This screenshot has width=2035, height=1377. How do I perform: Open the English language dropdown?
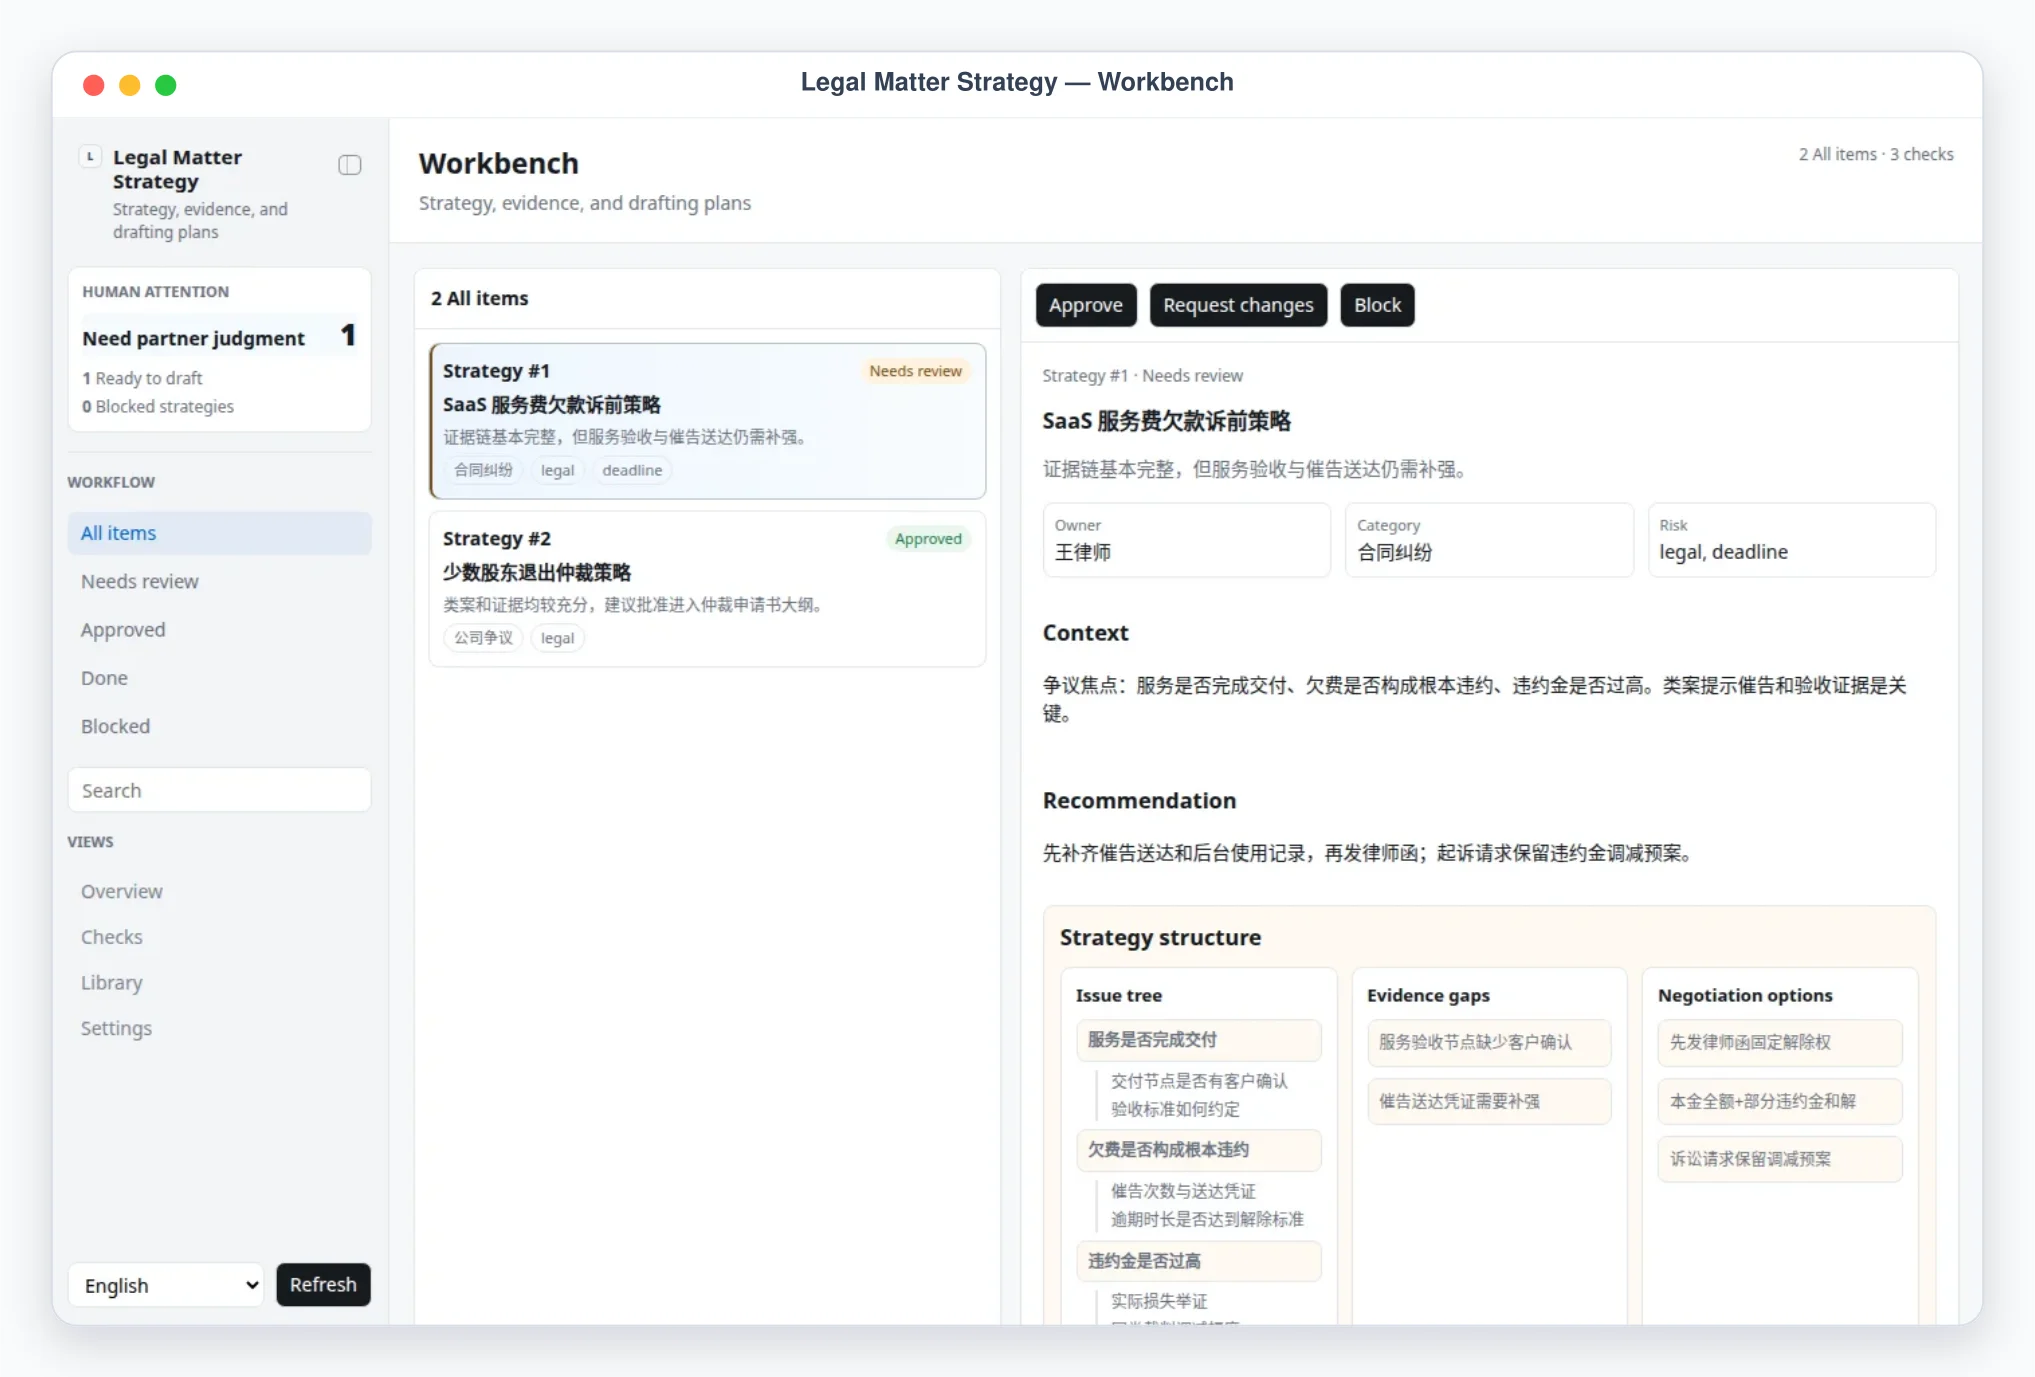[166, 1285]
